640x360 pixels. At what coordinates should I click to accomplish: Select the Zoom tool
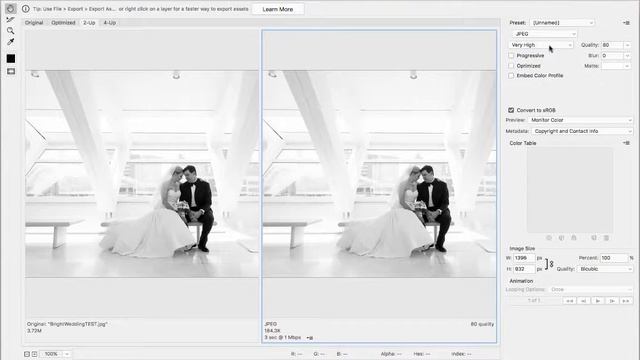(x=11, y=31)
